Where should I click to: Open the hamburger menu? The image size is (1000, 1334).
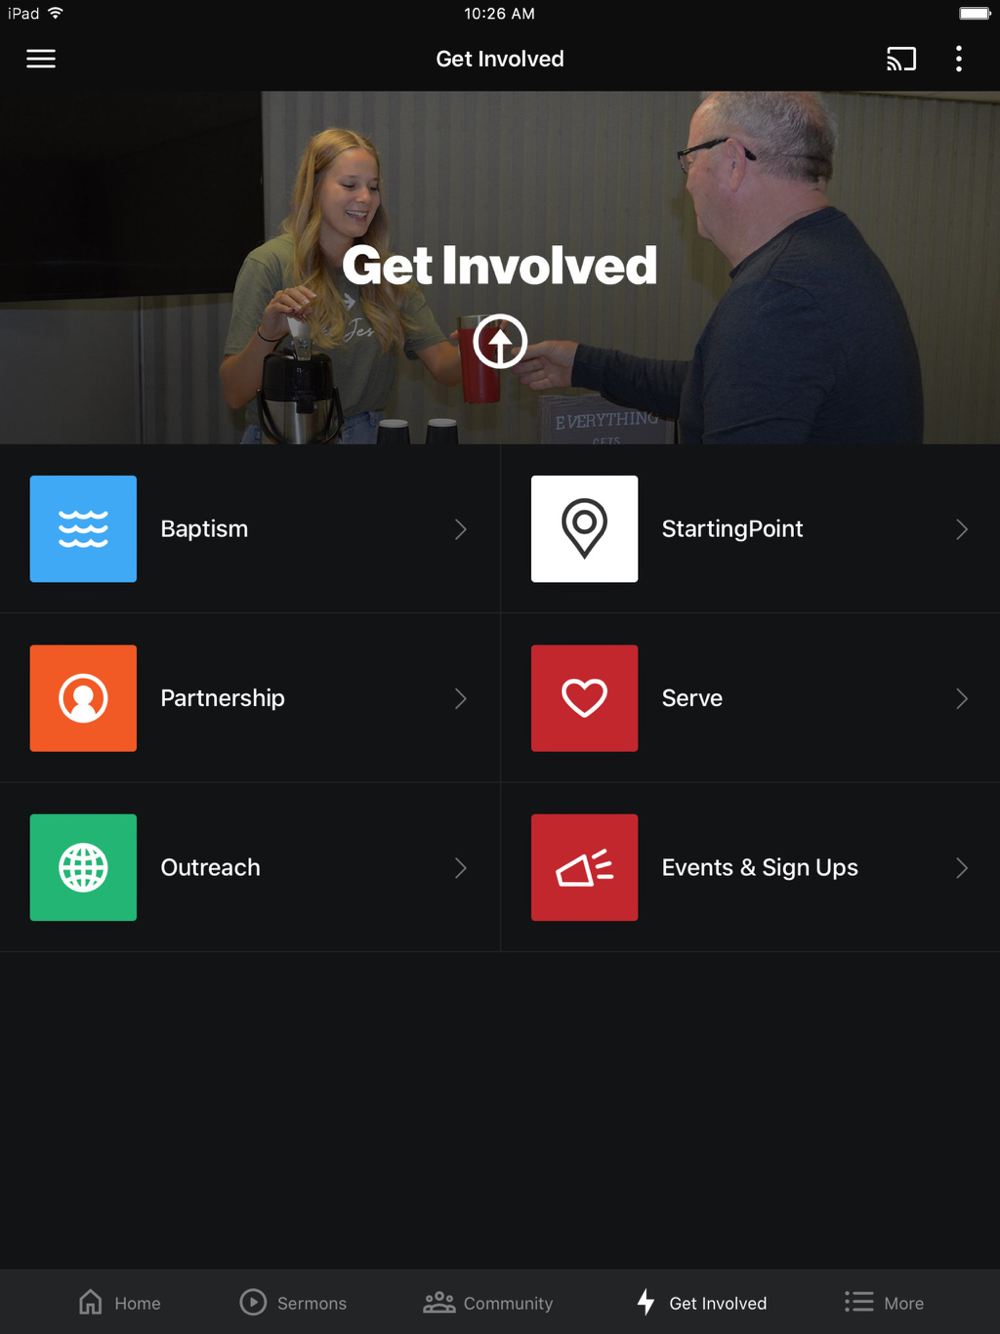coord(41,59)
